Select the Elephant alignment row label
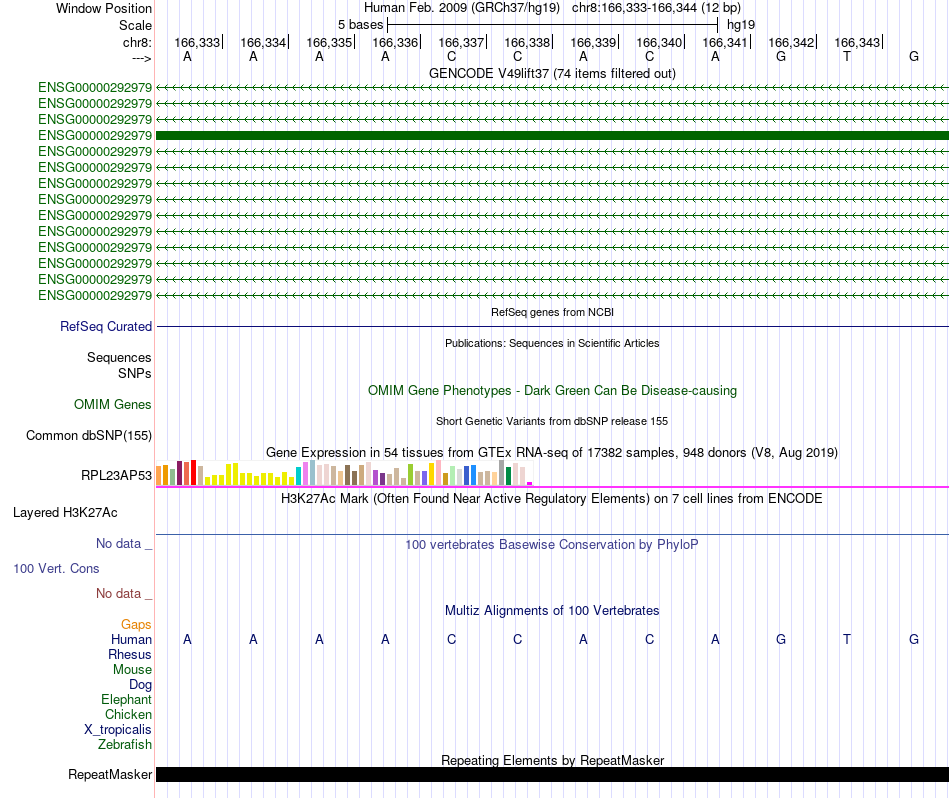Viewport: 950px width, 798px height. click(x=126, y=699)
